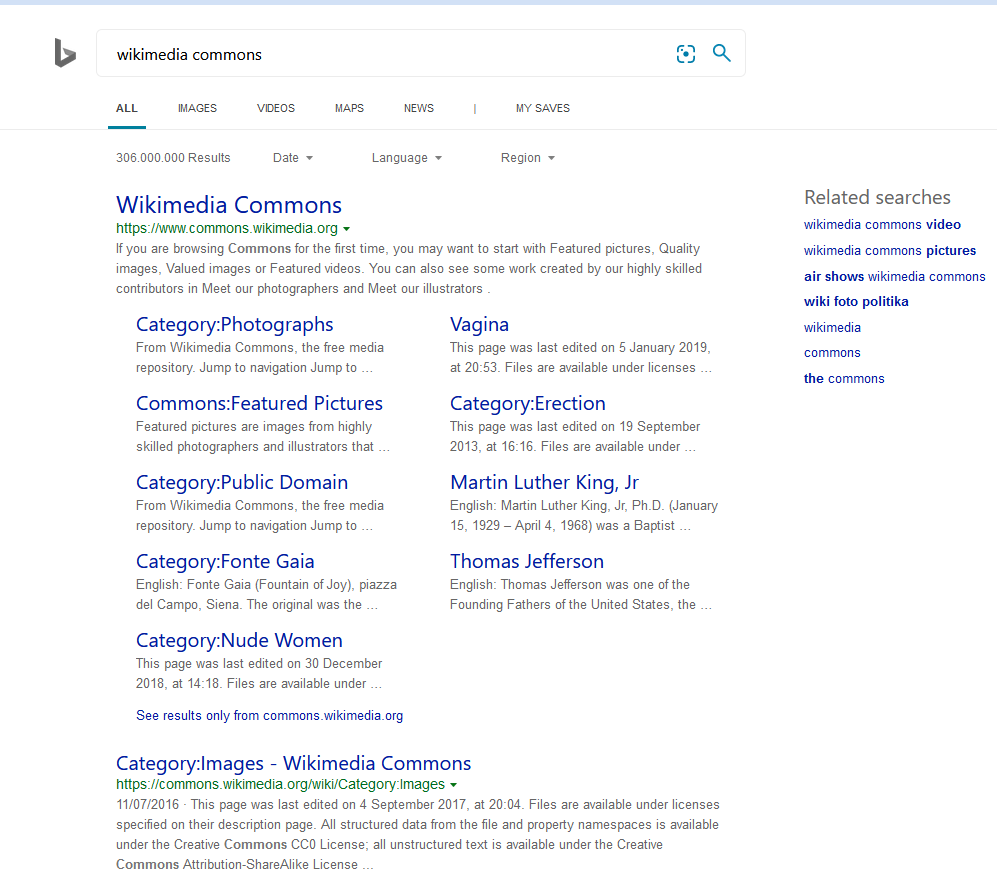Viewport: 997px width, 891px height.
Task: Open Category:Public Domain sublink
Action: pos(242,482)
